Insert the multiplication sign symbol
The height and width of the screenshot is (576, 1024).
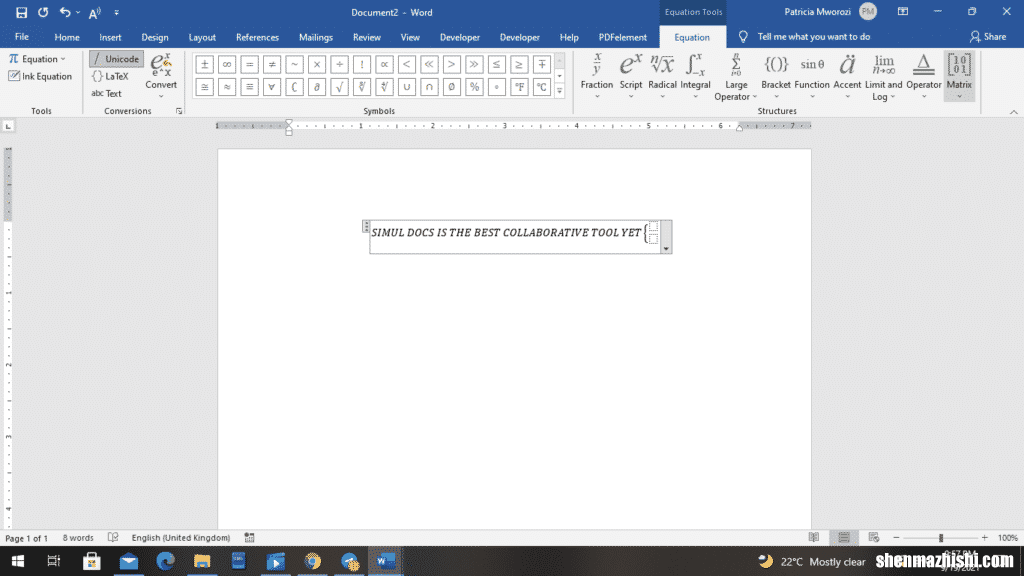(317, 64)
